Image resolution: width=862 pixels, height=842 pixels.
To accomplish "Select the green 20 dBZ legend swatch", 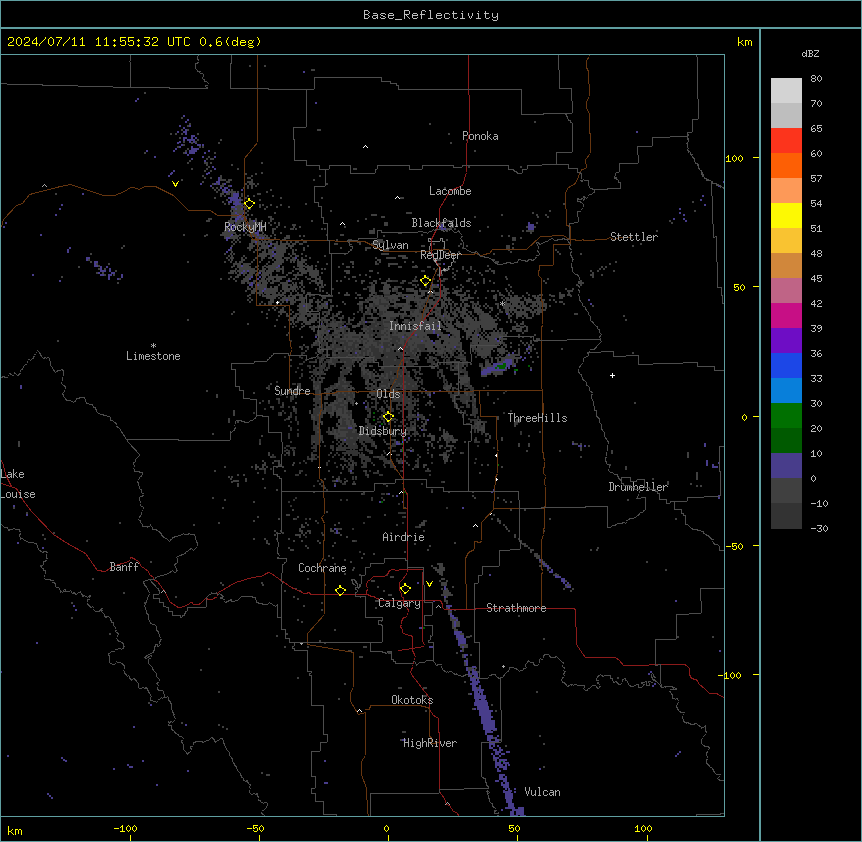I will coord(786,416).
